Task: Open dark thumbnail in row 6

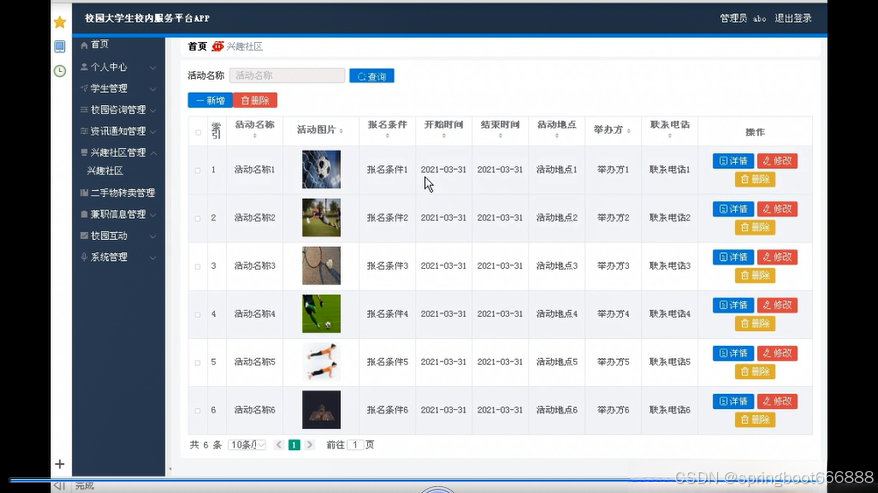Action: (321, 410)
